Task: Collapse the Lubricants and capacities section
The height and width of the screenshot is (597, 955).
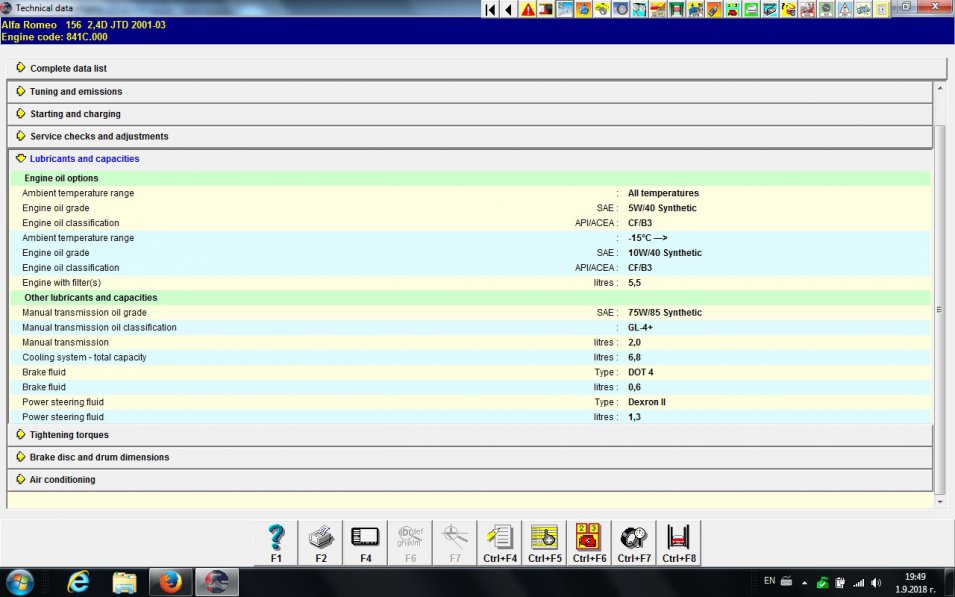Action: 84,159
